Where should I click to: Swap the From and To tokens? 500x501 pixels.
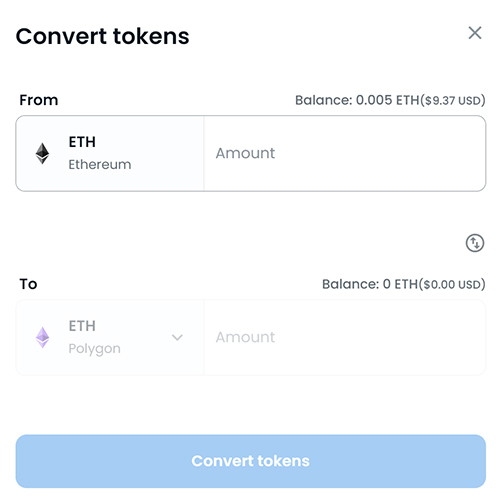(475, 243)
